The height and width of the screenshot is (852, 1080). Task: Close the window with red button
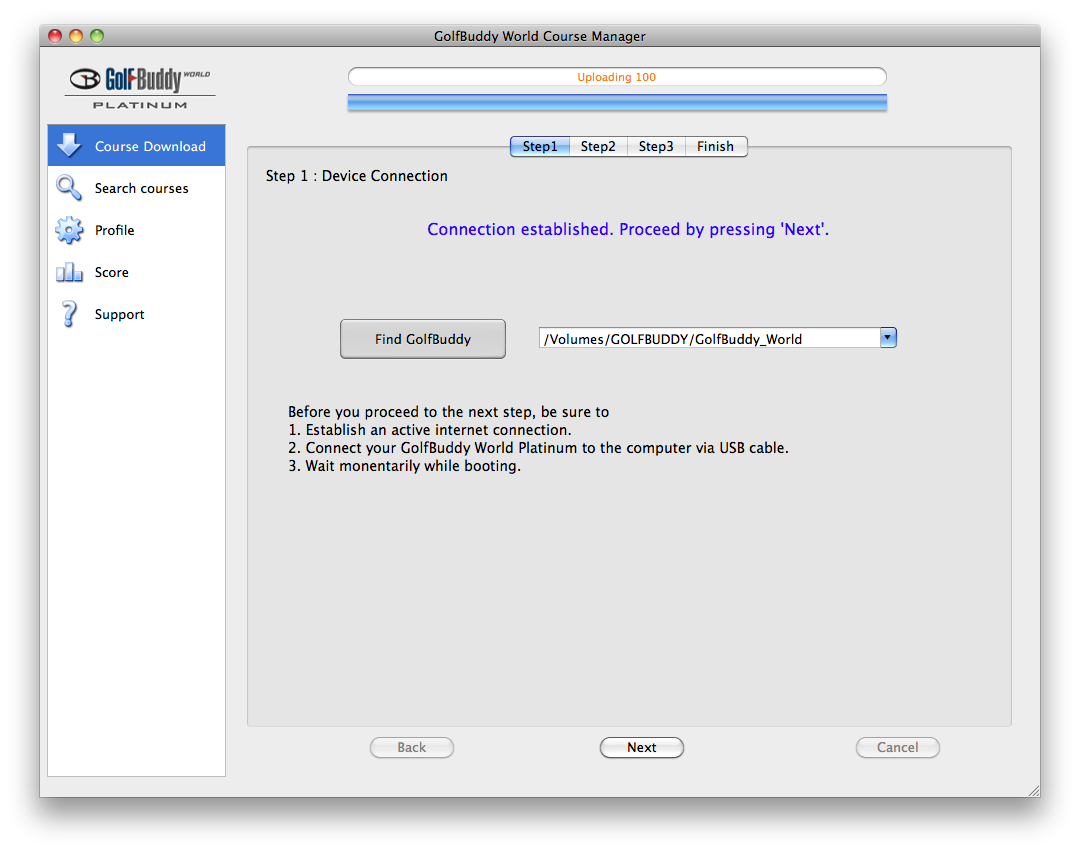[x=55, y=36]
